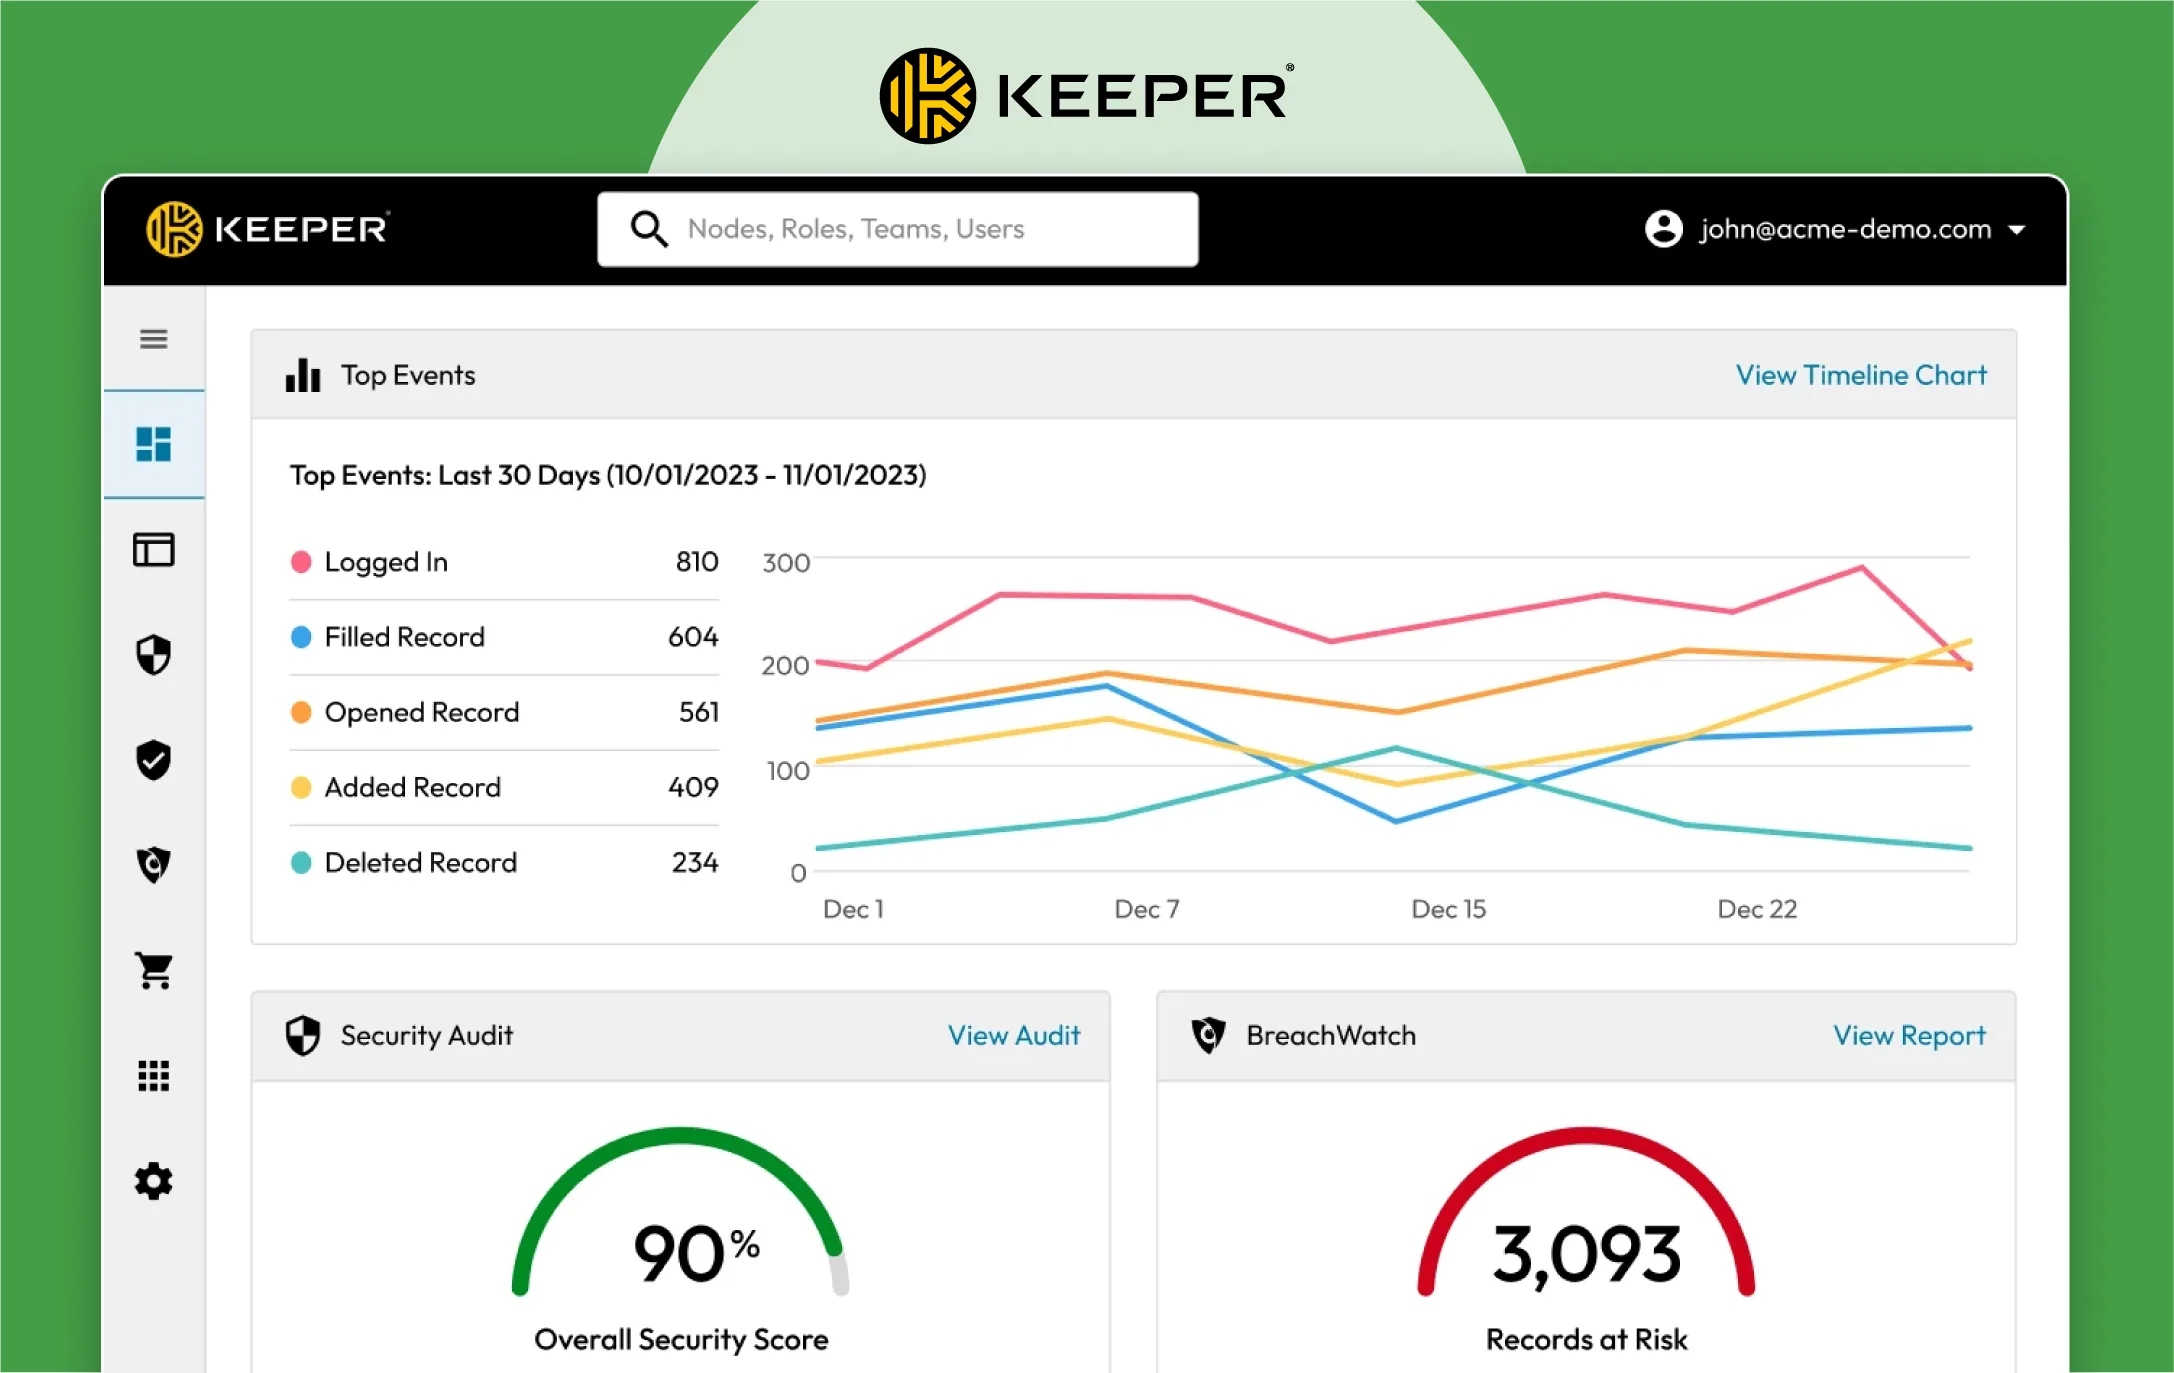Image resolution: width=2174 pixels, height=1373 pixels.
Task: Open the BreachWatch eye shield sidebar icon
Action: (x=153, y=865)
